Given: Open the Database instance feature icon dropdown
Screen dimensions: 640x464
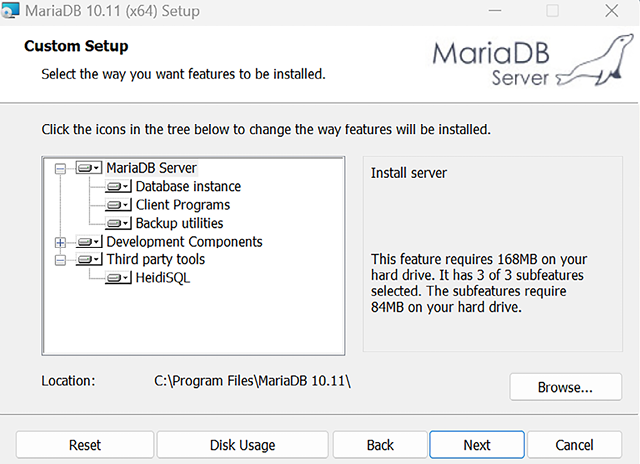Looking at the screenshot, I should pos(120,187).
